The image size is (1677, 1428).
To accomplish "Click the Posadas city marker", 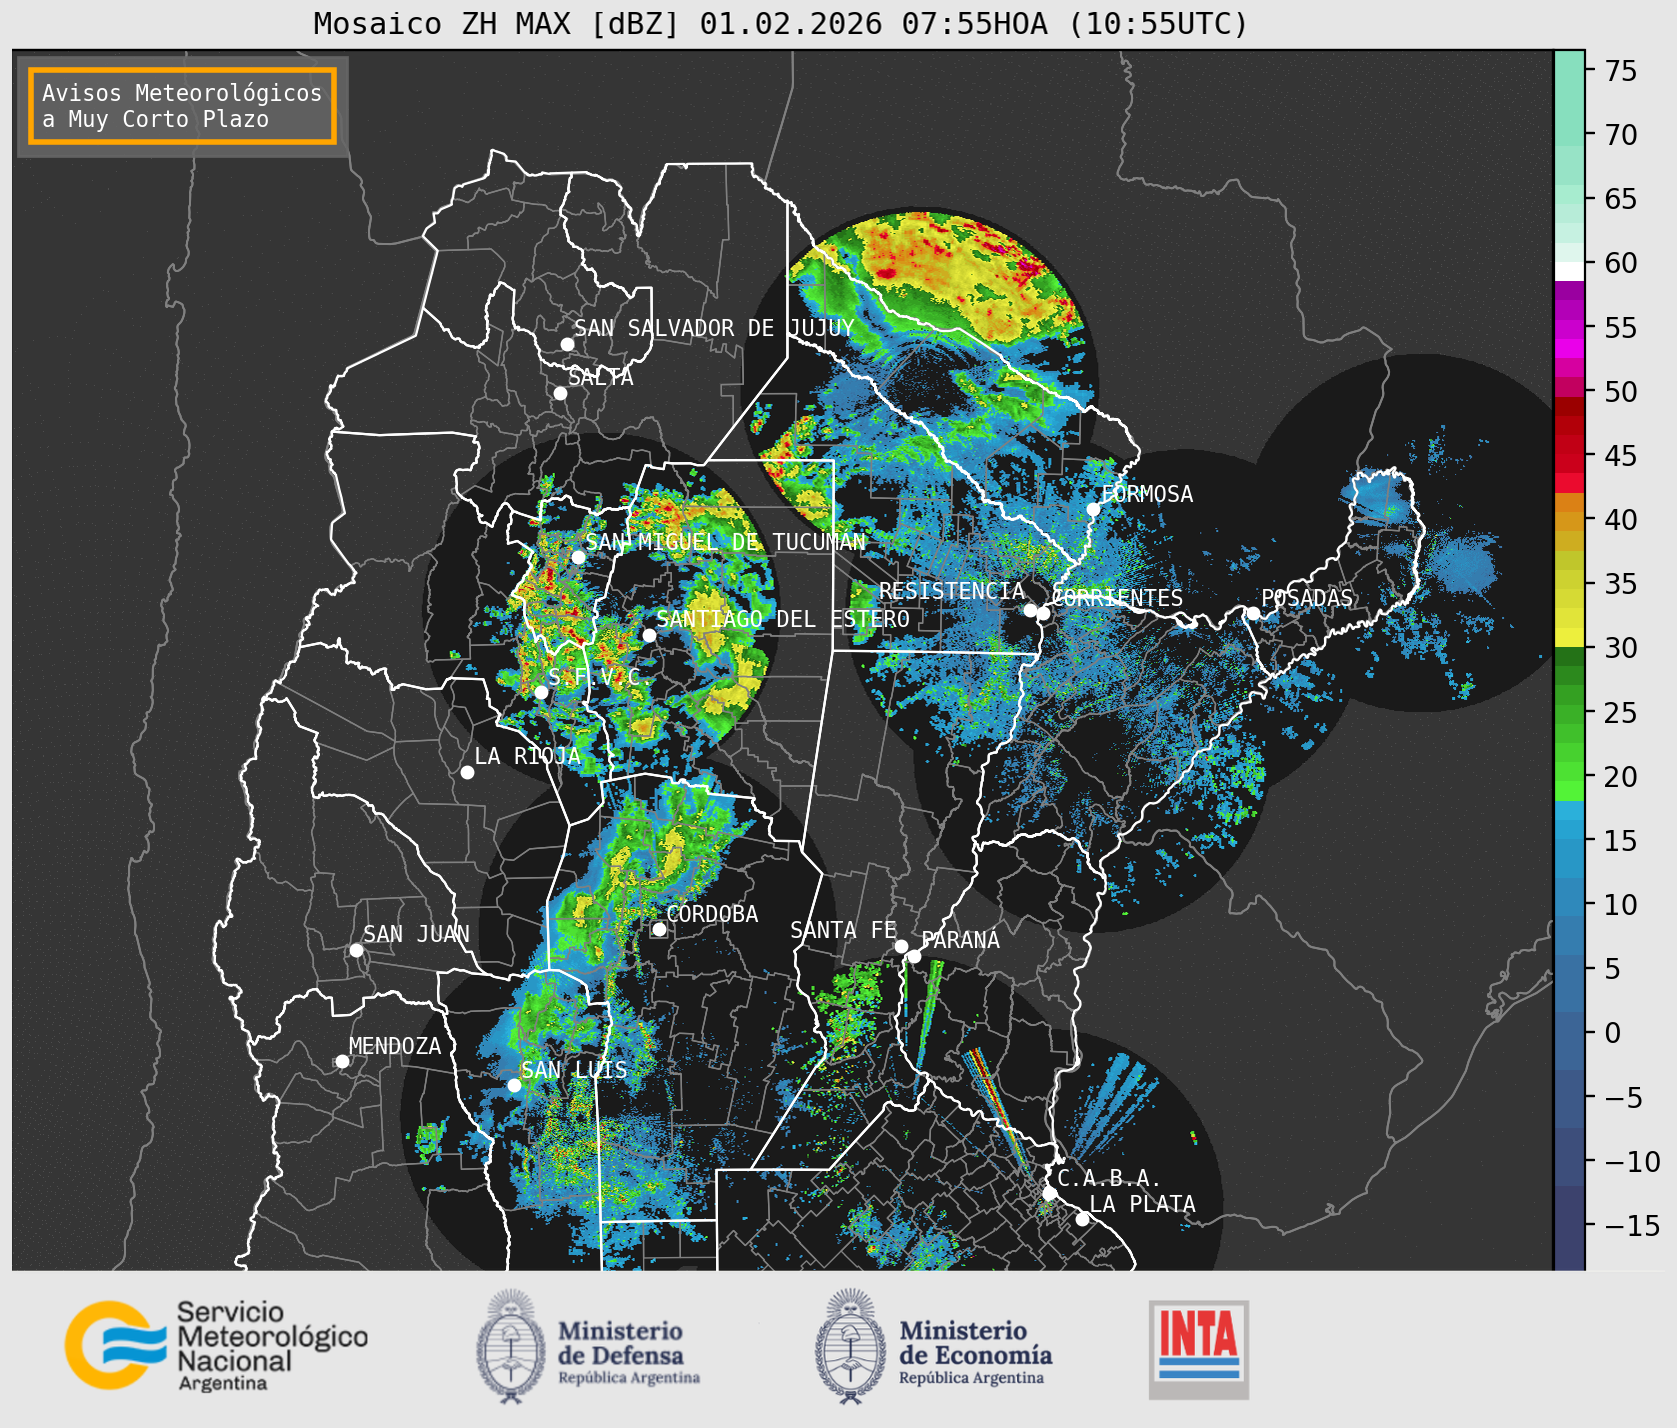I will click(x=1253, y=613).
